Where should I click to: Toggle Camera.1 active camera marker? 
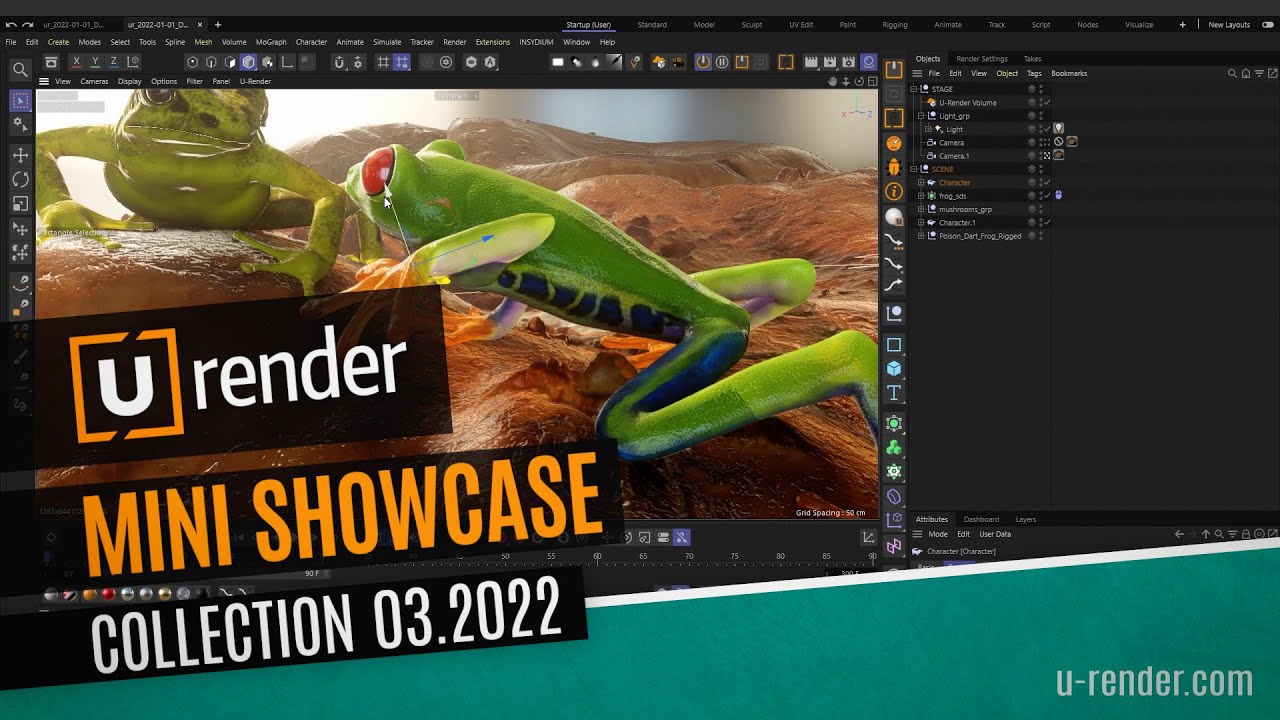pos(1047,156)
